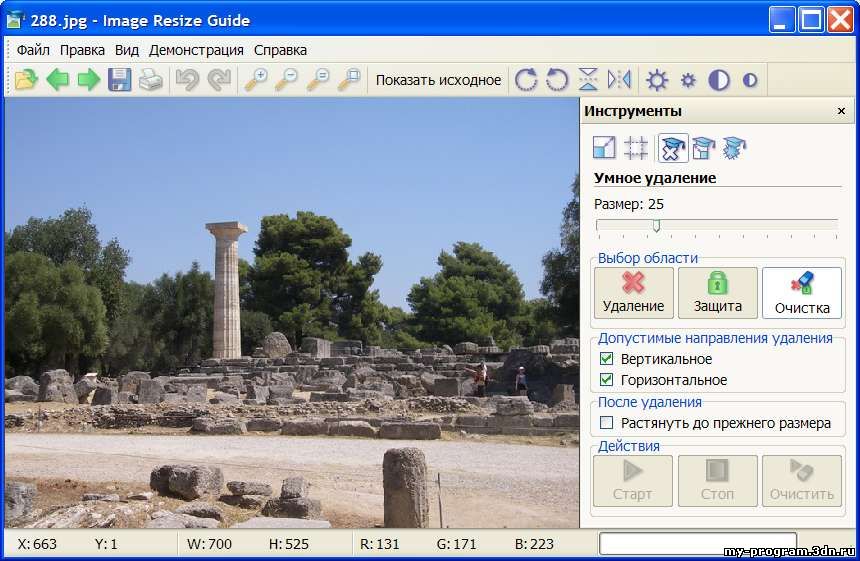Go to previous image with green left arrow

coord(57,80)
